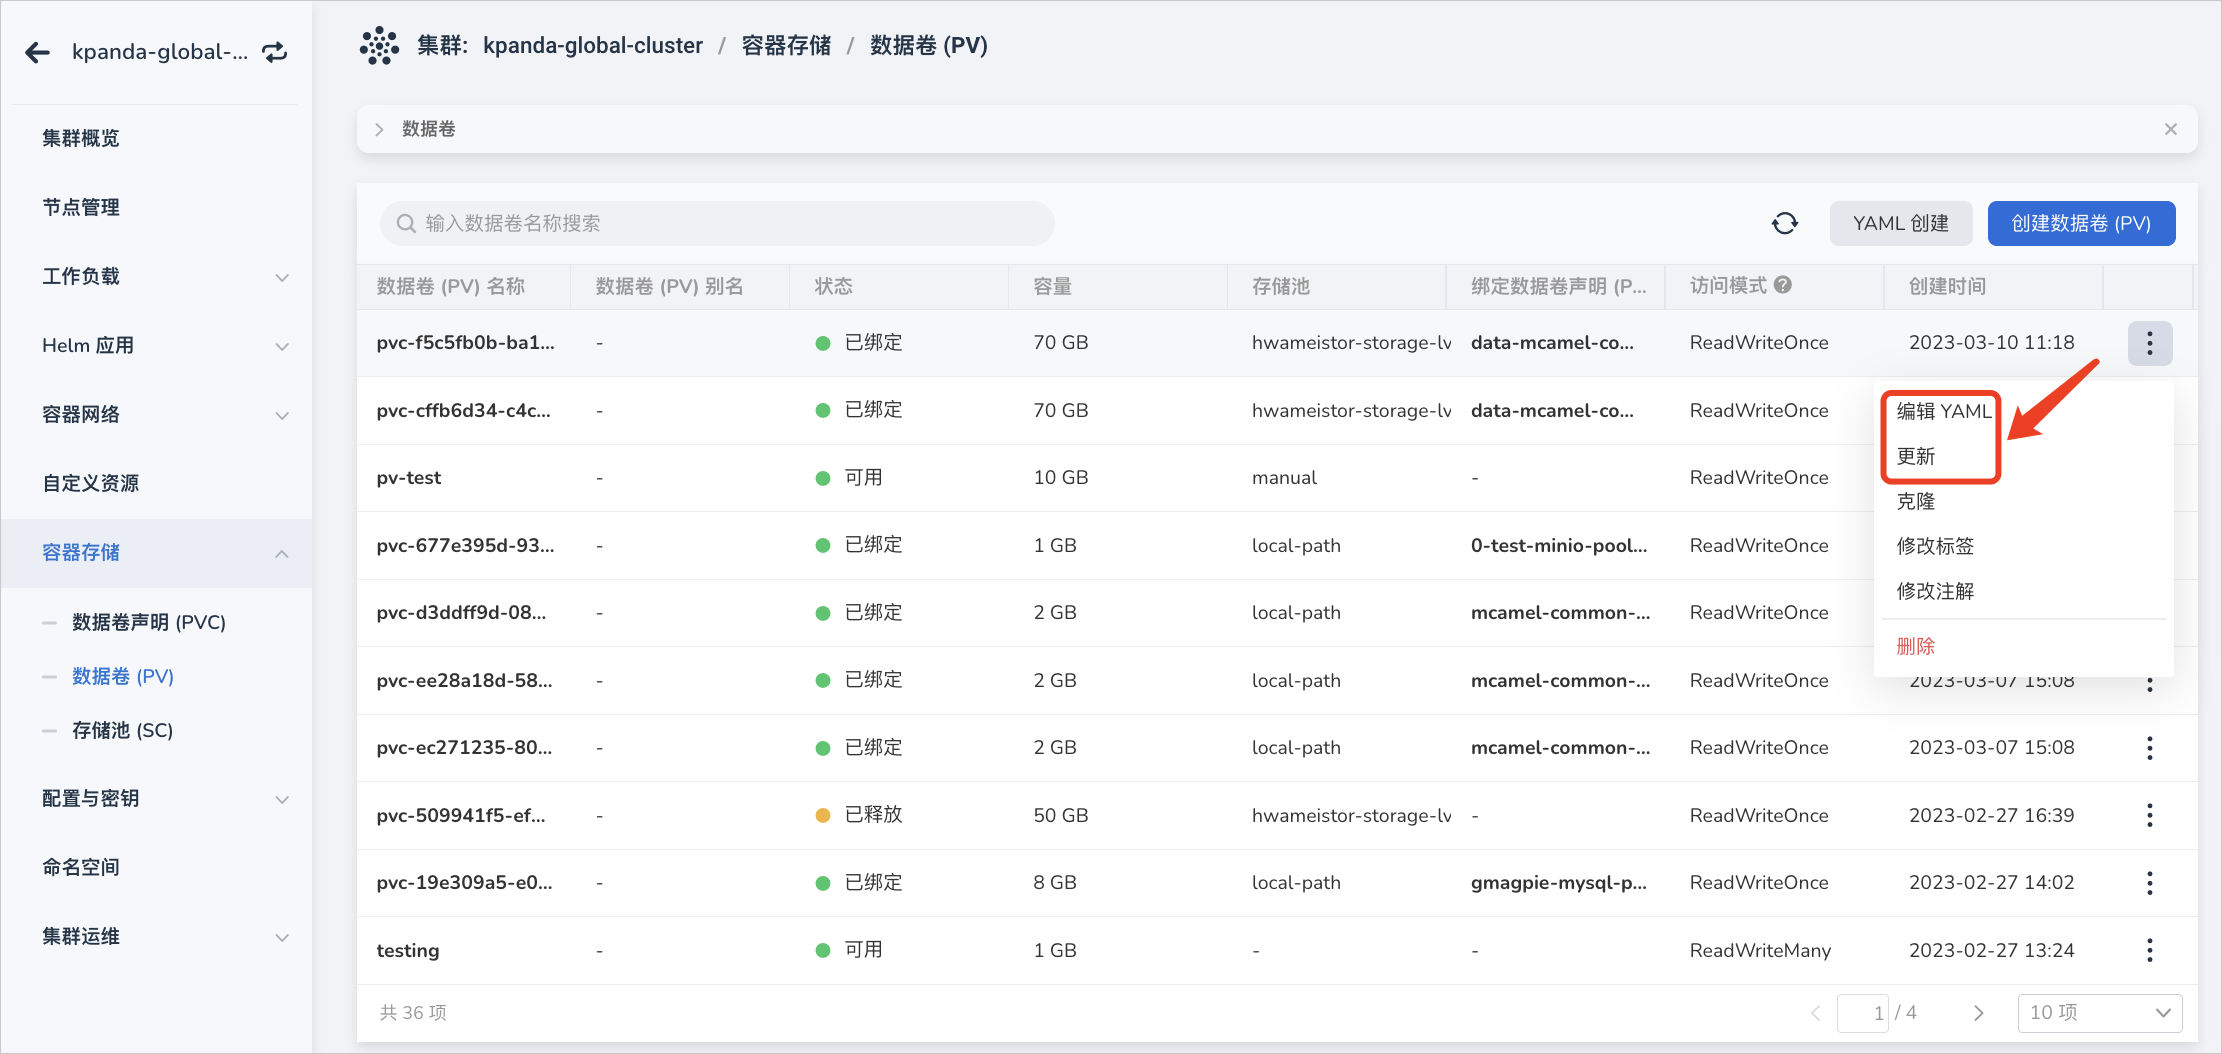Viewport: 2222px width, 1054px height.
Task: Open data-mcamel-co... claim in pvc-cffb6d34 row
Action: point(1552,410)
